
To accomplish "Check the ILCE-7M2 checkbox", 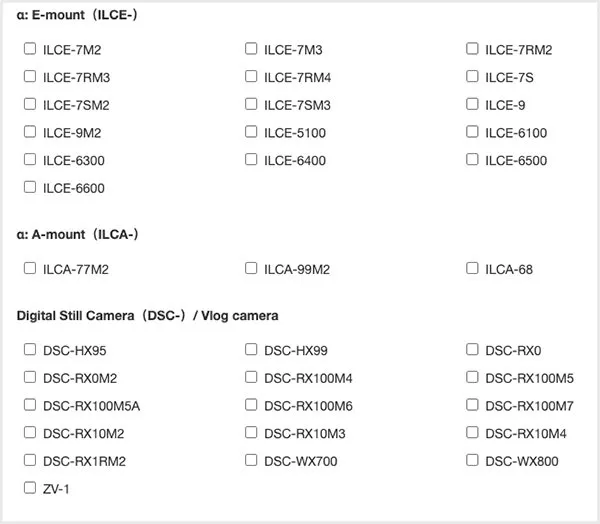I will click(29, 49).
